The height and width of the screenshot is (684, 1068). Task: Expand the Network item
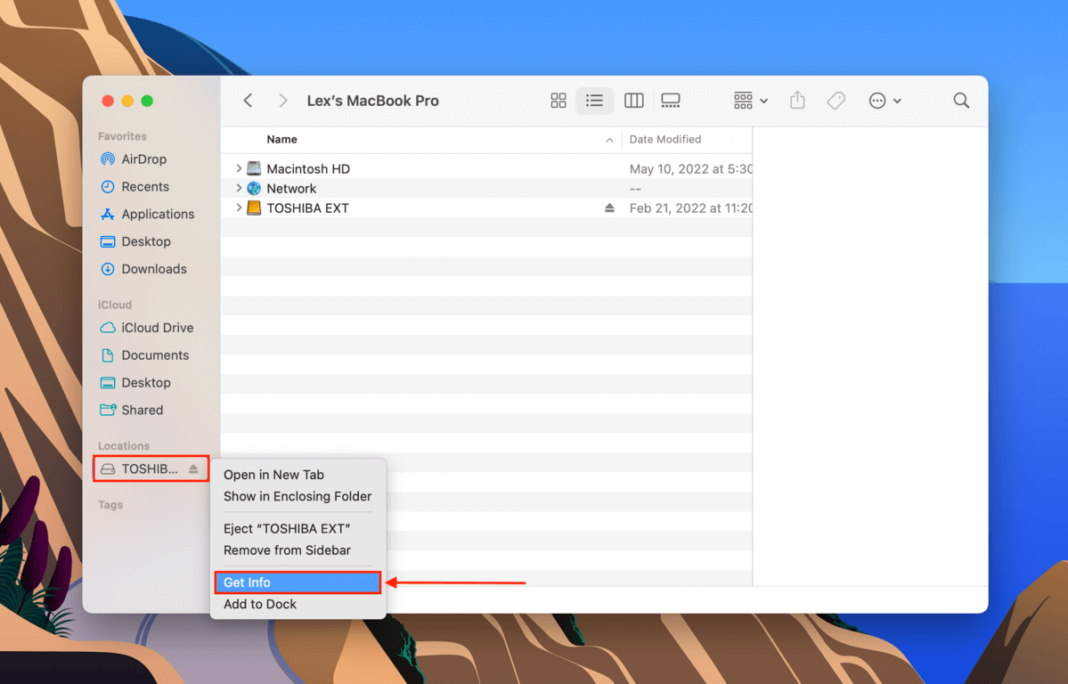239,188
